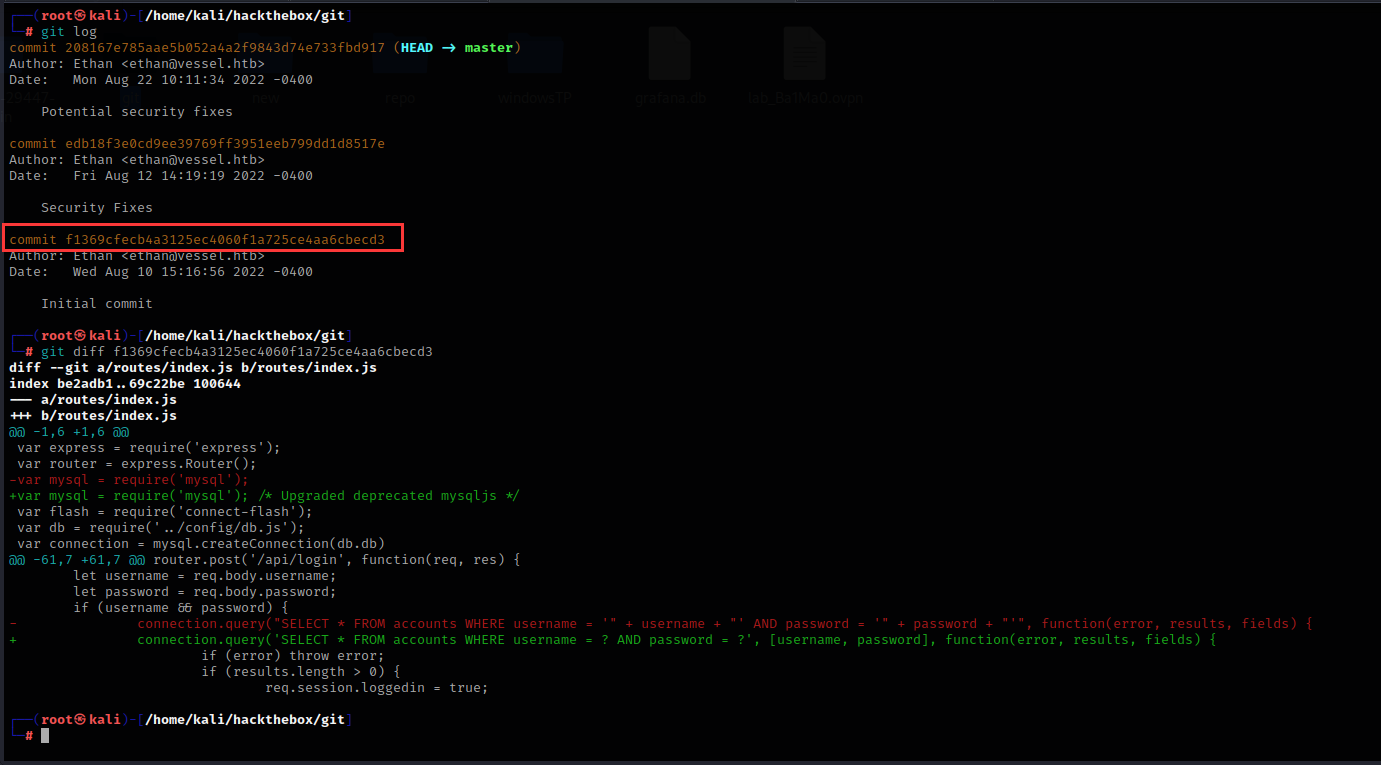Click 'index be2adb1..69c22be 100644' line
1381x765 pixels.
coord(125,384)
